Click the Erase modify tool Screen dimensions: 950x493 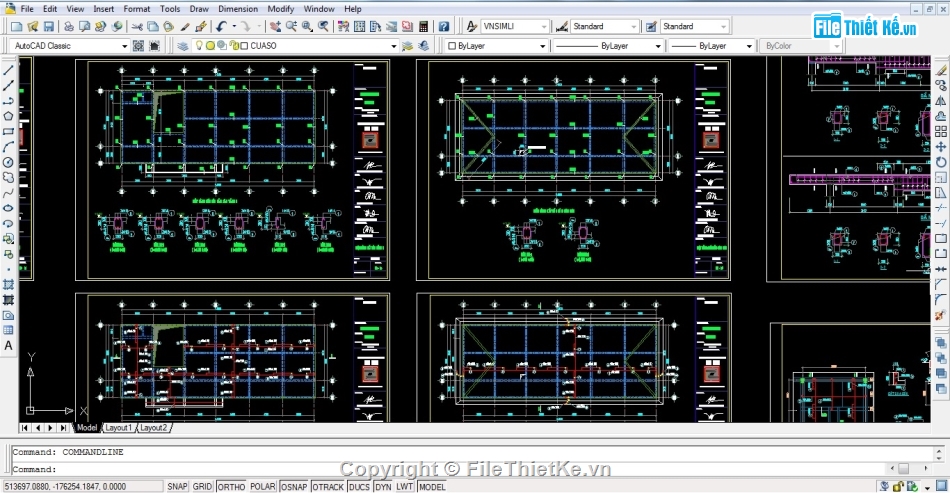coord(941,70)
